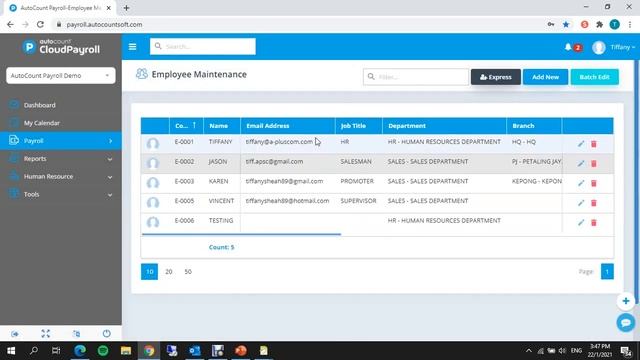This screenshot has height=360, width=640.
Task: Edit employee E-0001 TIFFANY with pencil icon
Action: point(581,144)
